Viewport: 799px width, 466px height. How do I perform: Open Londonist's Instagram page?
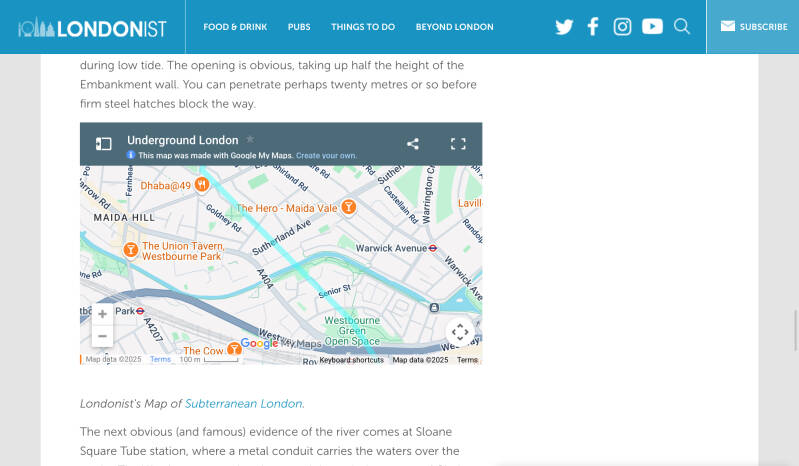tap(622, 26)
